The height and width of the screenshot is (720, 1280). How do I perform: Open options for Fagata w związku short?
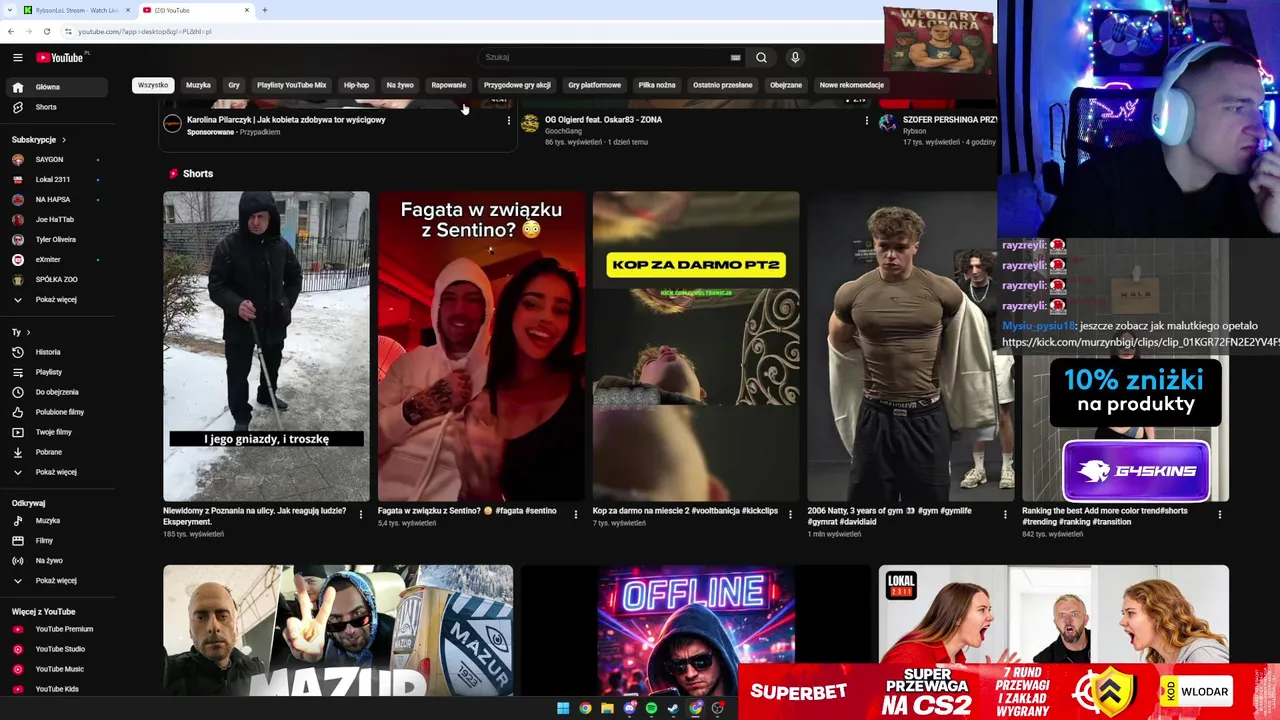click(x=576, y=515)
